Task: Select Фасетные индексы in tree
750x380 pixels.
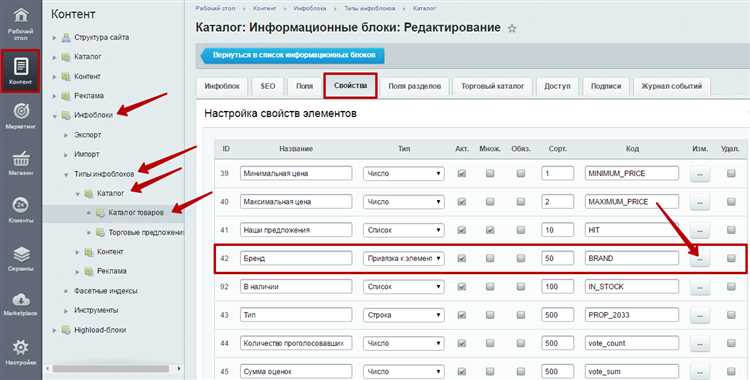Action: click(x=106, y=291)
